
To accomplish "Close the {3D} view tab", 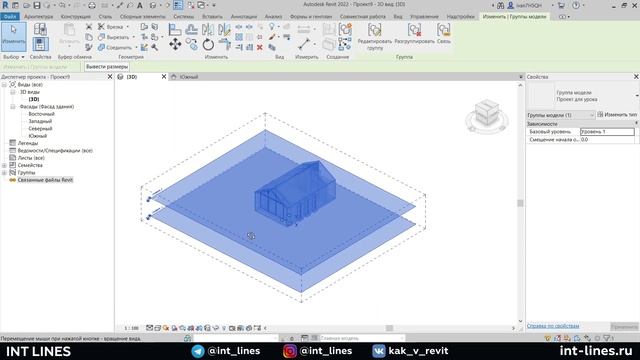I will coord(164,77).
